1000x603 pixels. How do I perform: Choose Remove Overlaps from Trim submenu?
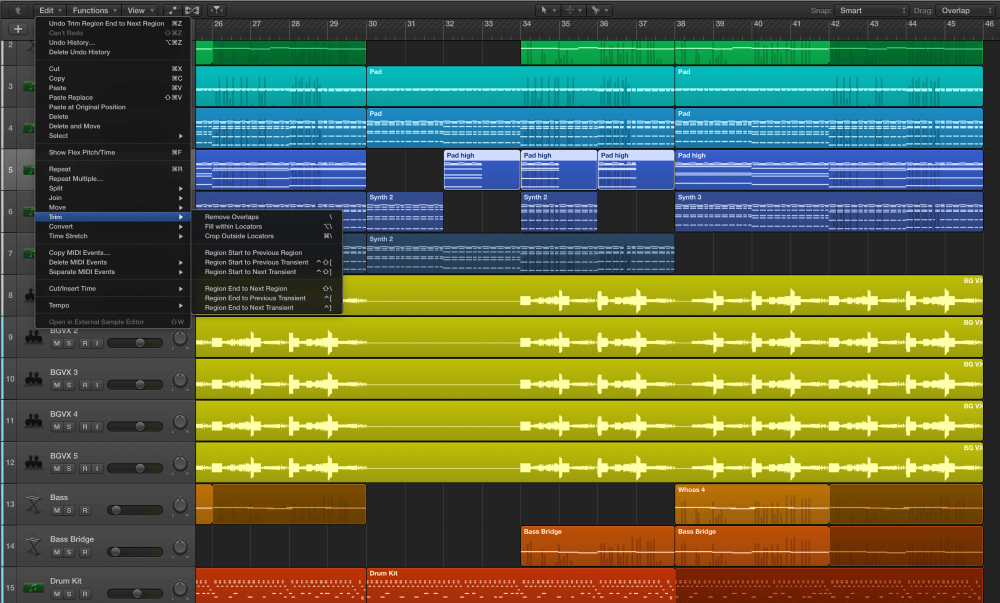tap(232, 216)
